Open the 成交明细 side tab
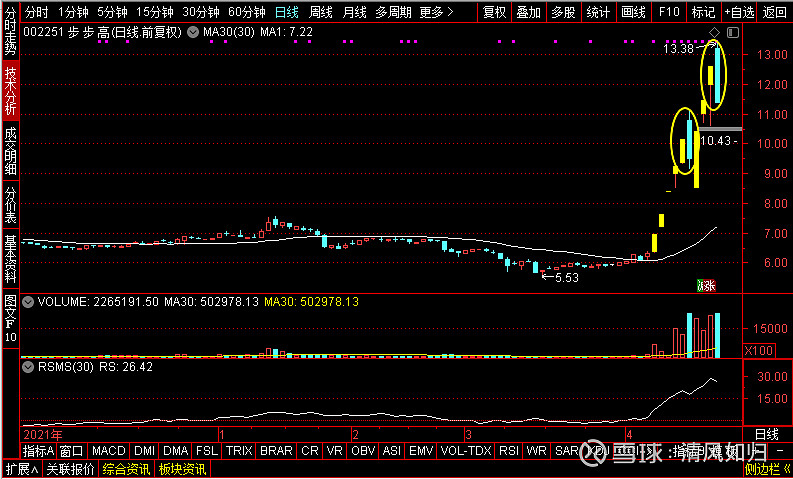This screenshot has width=793, height=479. [10, 152]
